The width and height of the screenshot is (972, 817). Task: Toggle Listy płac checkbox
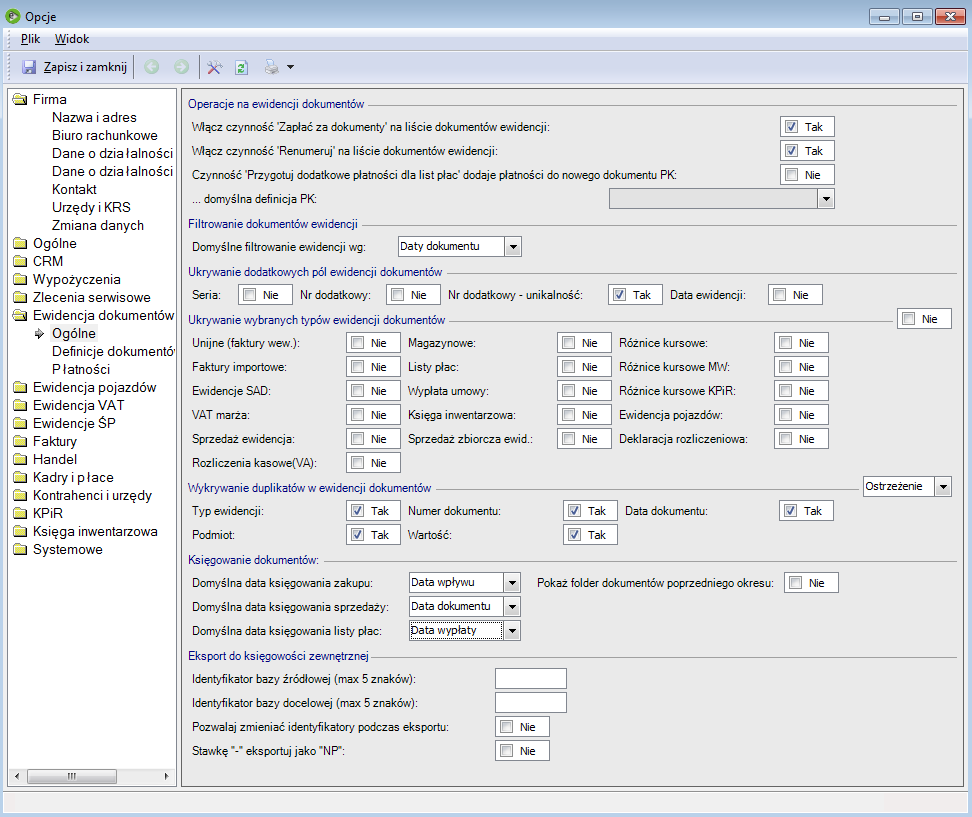[568, 366]
